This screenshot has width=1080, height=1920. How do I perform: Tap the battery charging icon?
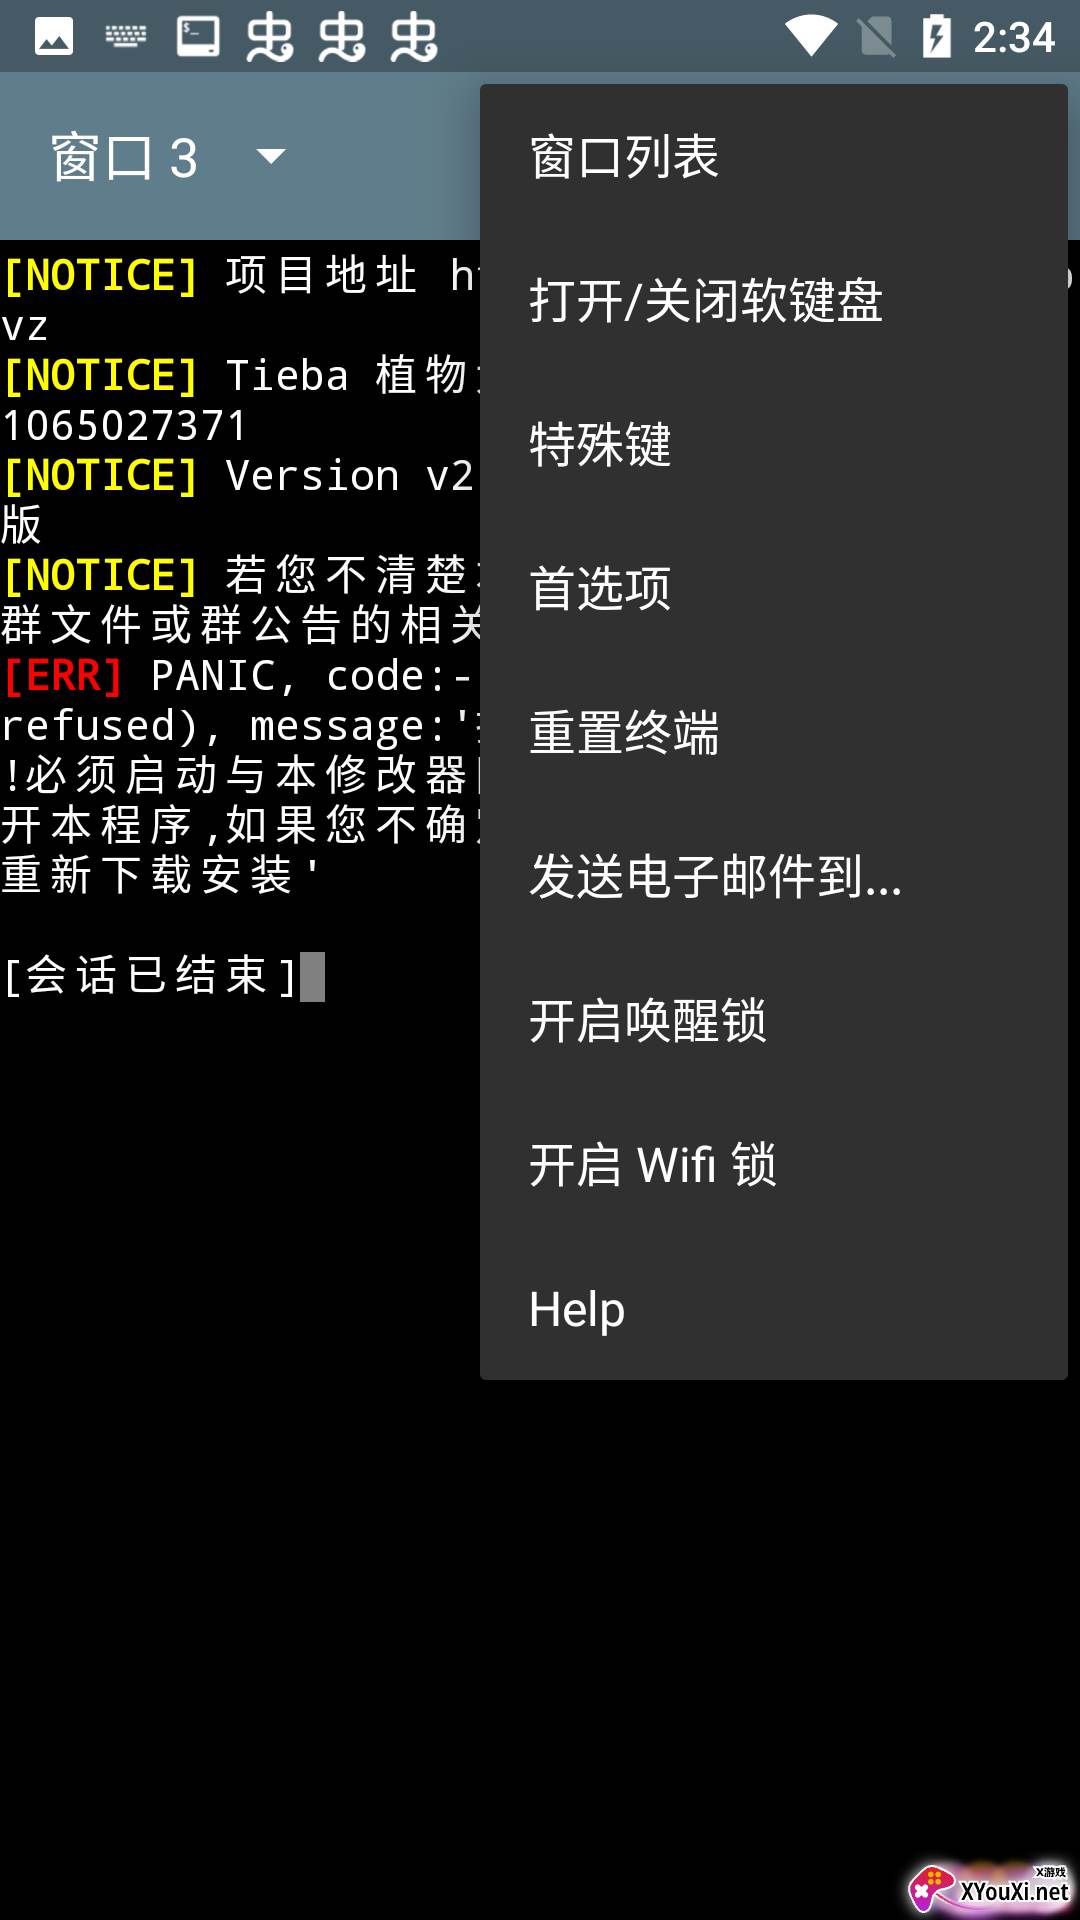coord(936,37)
